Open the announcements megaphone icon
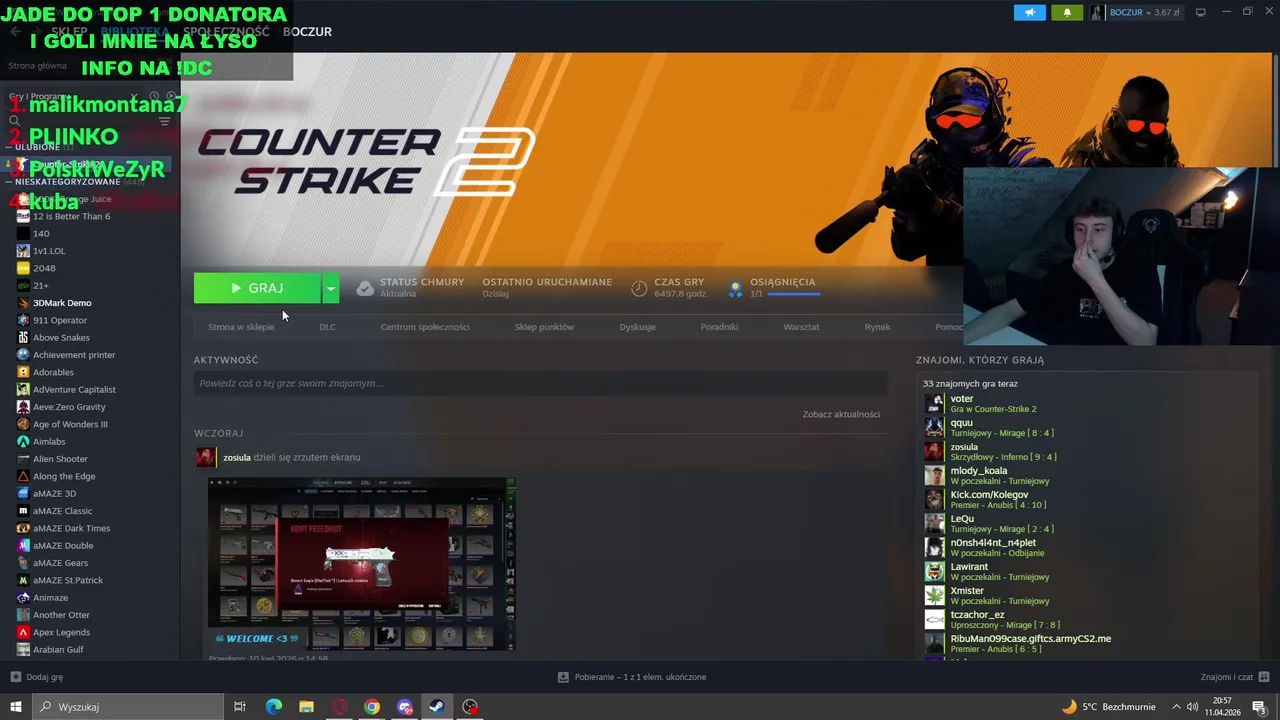1280x720 pixels. (x=1030, y=12)
